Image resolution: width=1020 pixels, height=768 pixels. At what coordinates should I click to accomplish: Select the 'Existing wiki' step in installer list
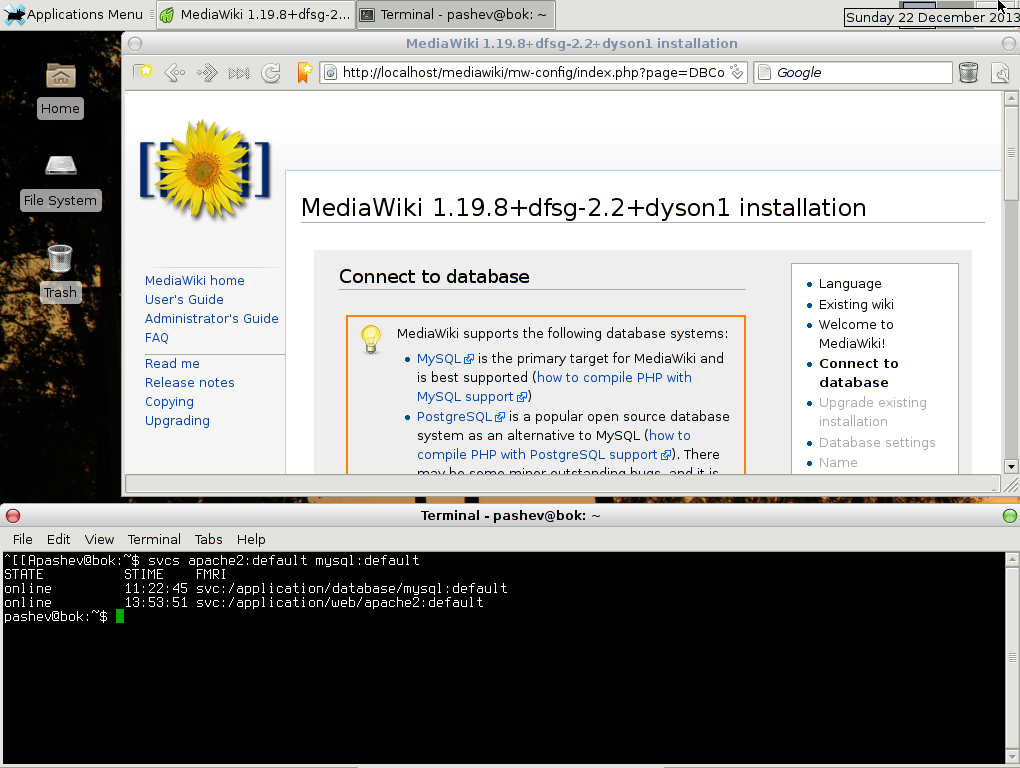click(856, 304)
